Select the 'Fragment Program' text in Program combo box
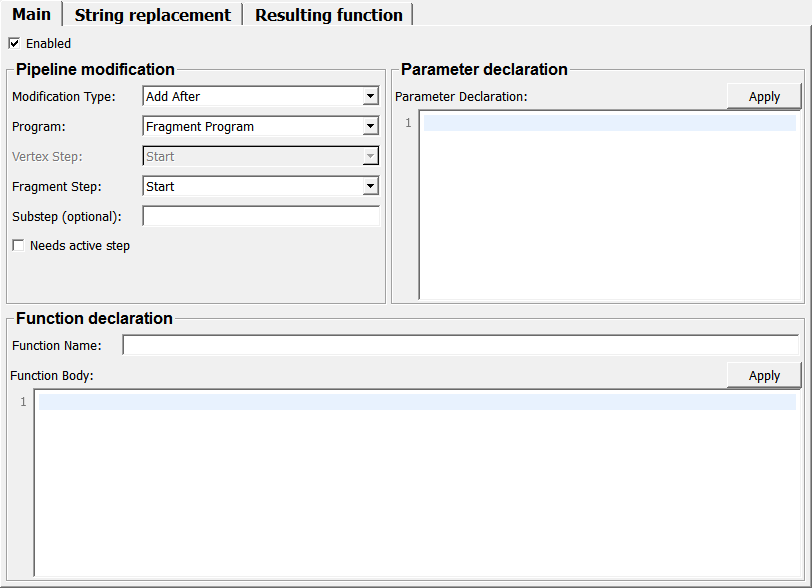Viewport: 812px width, 588px height. click(x=200, y=127)
